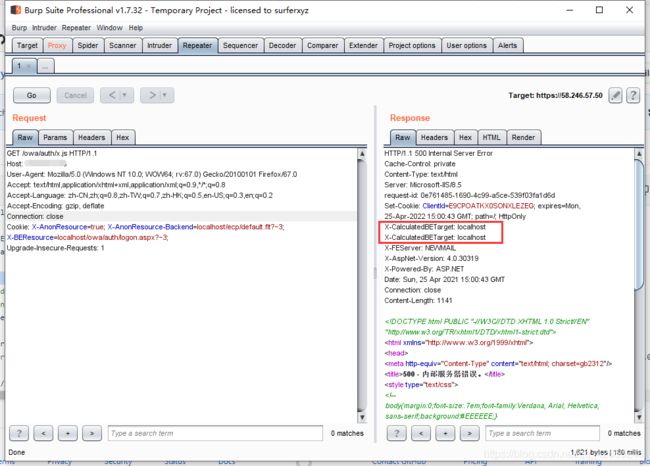Switch to the Decoder tab

(282, 46)
